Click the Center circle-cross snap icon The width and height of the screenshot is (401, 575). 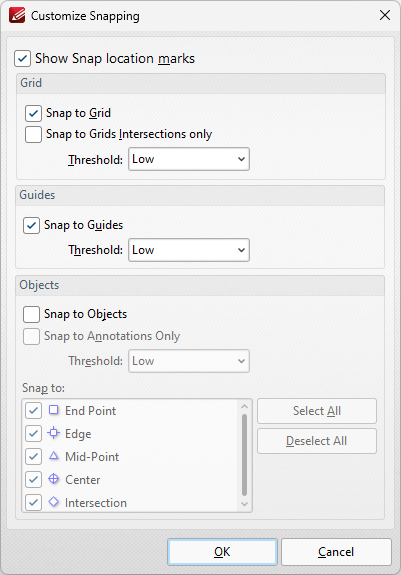[54, 479]
